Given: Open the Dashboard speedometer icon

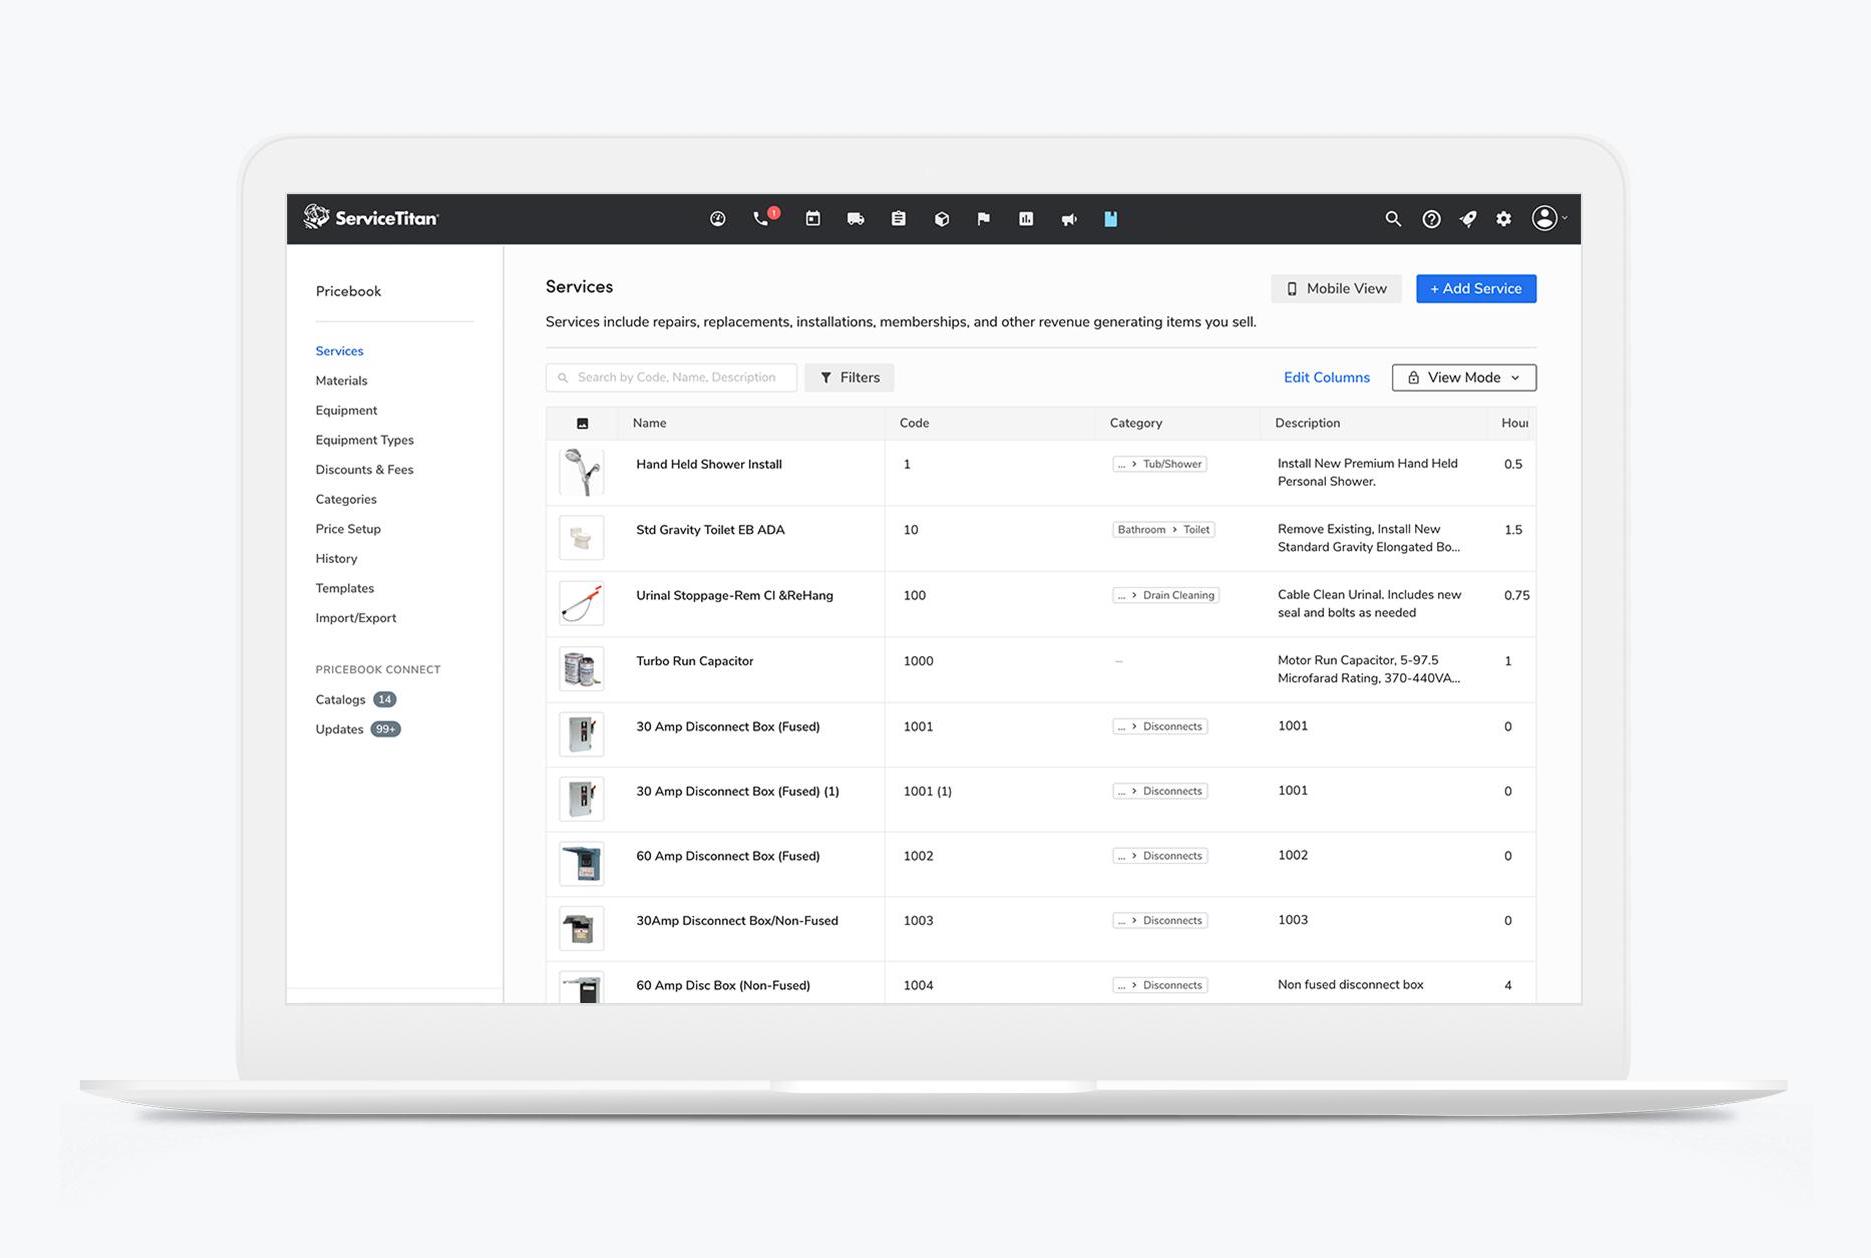Looking at the screenshot, I should point(717,218).
